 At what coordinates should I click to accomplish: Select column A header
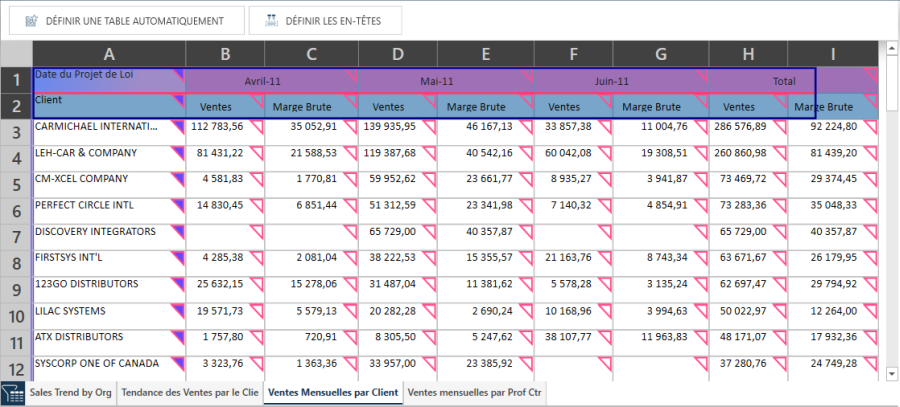pos(108,54)
